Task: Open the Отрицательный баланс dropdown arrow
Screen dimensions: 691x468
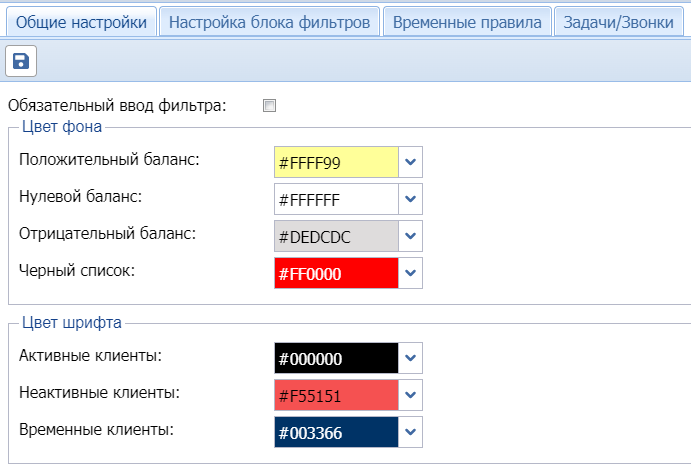Action: click(410, 236)
